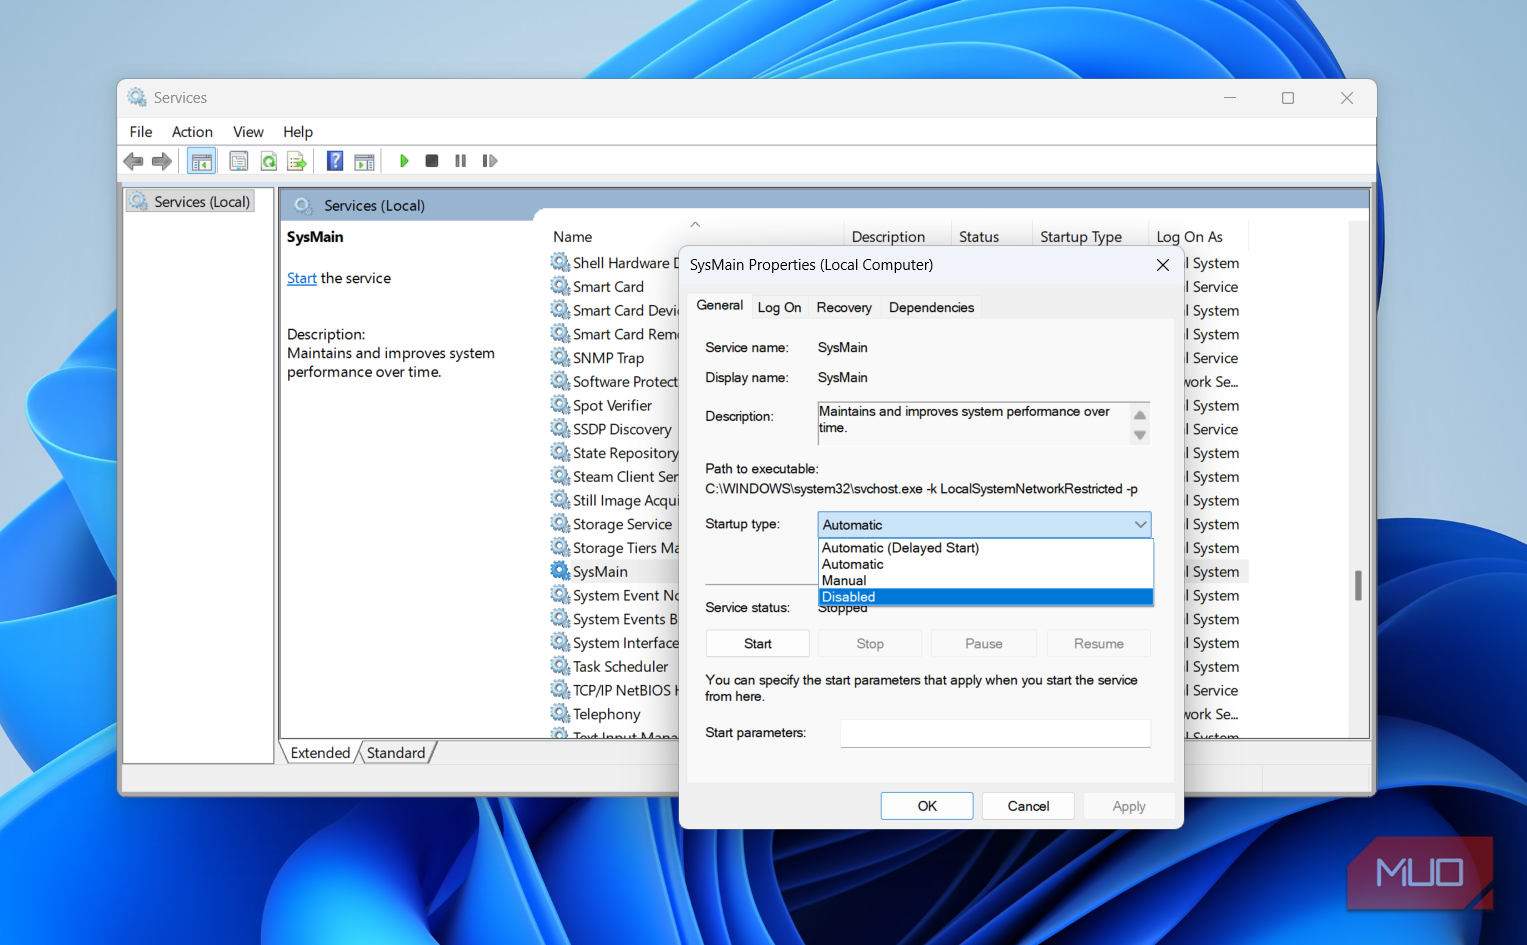
Task: Sort services by the Name column header
Action: (x=573, y=237)
